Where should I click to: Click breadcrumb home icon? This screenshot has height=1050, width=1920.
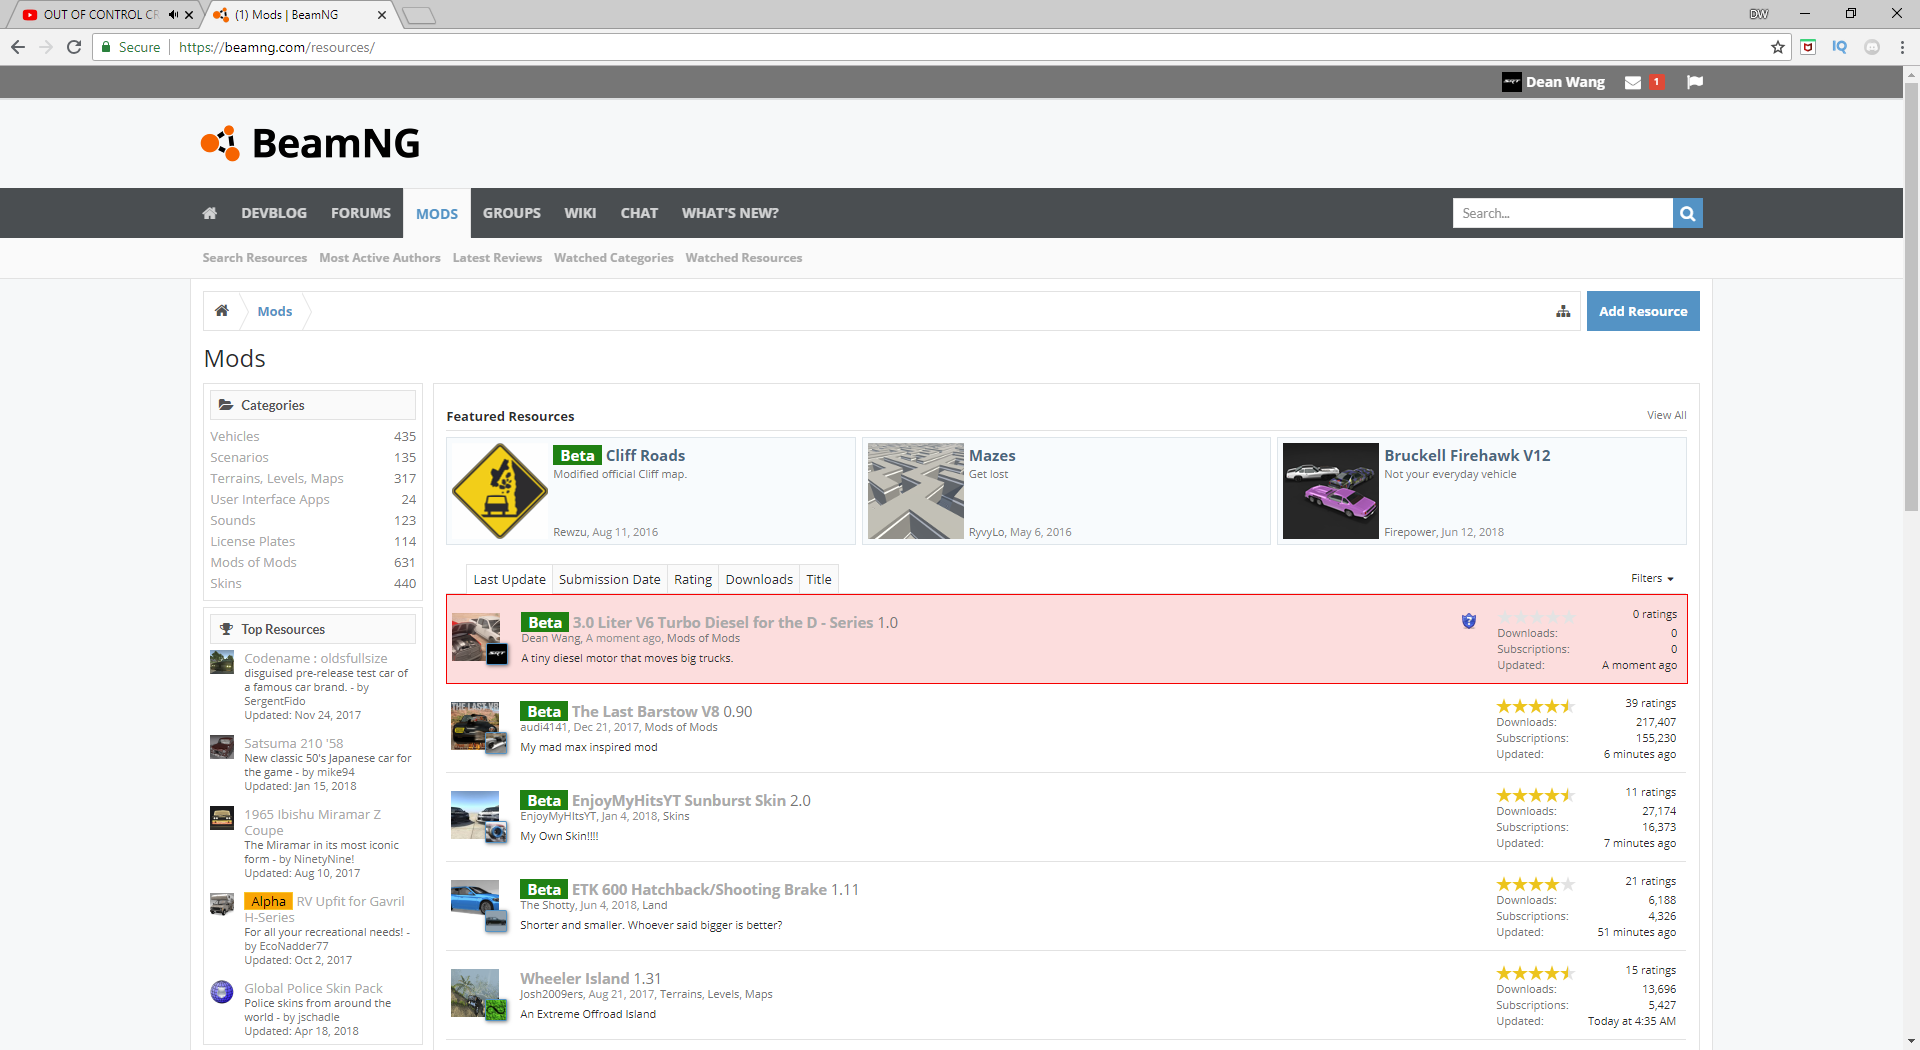coord(222,311)
